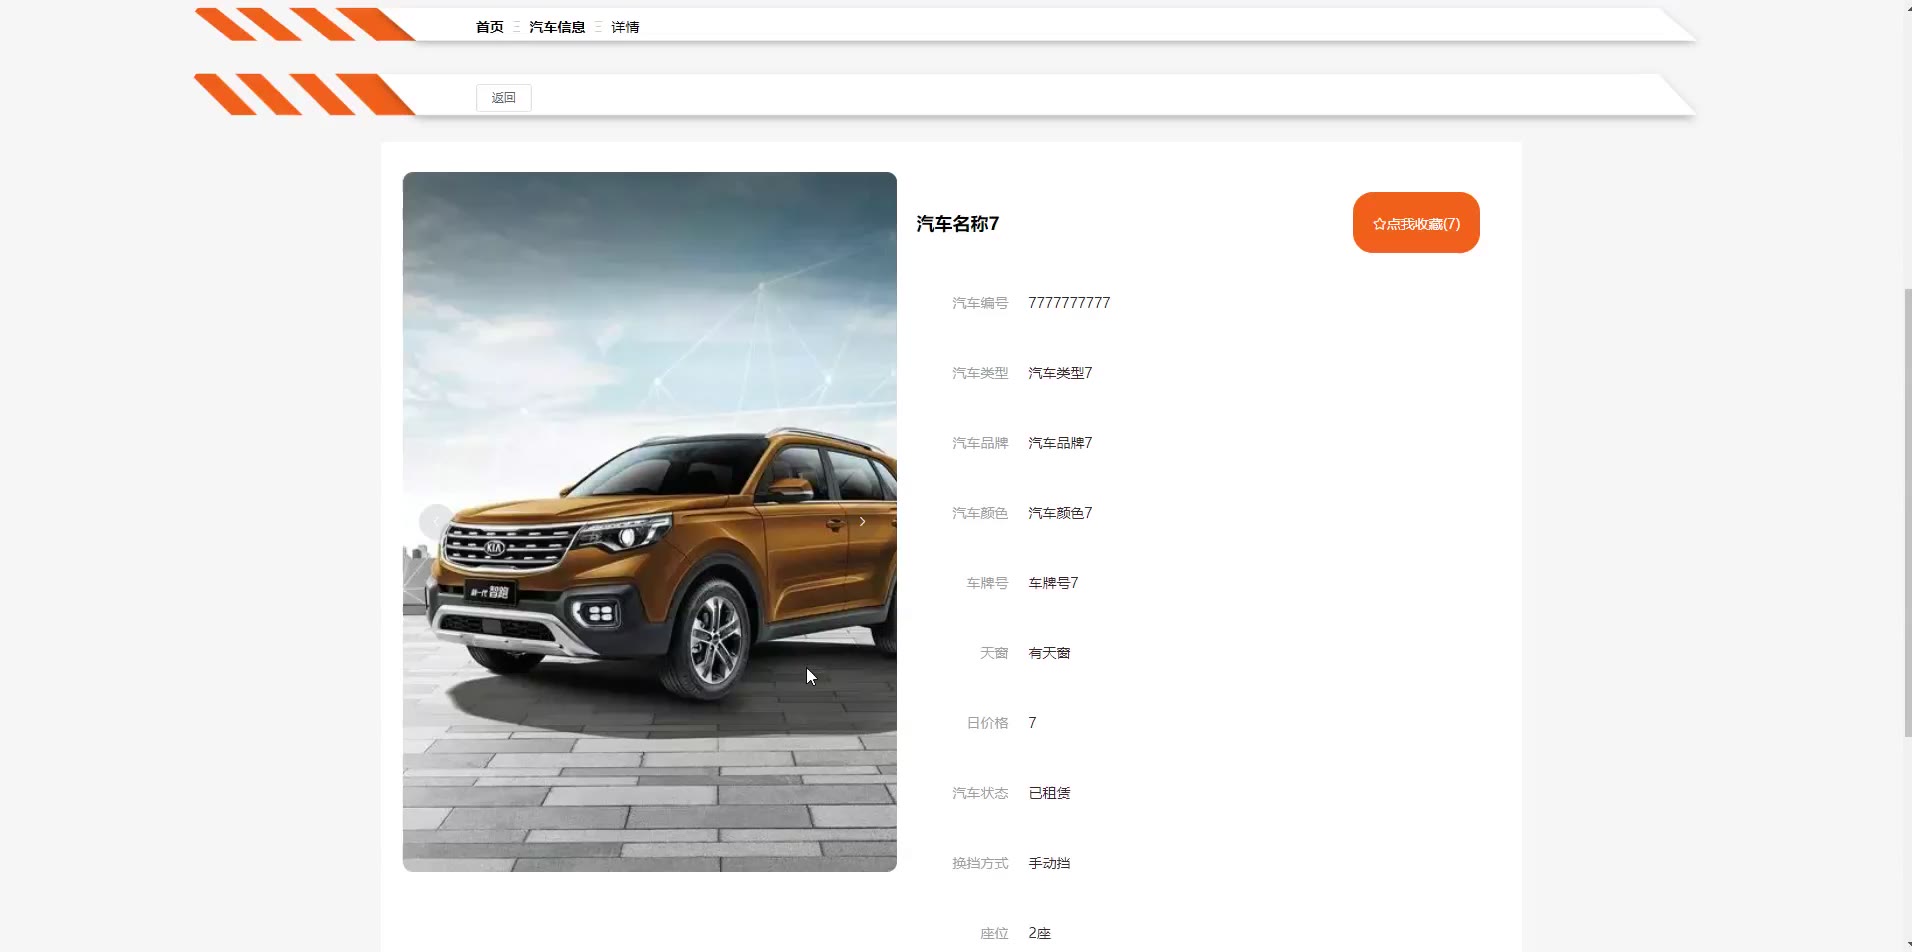Click the 天窗 label
Screen dimensions: 1912x952
point(994,653)
